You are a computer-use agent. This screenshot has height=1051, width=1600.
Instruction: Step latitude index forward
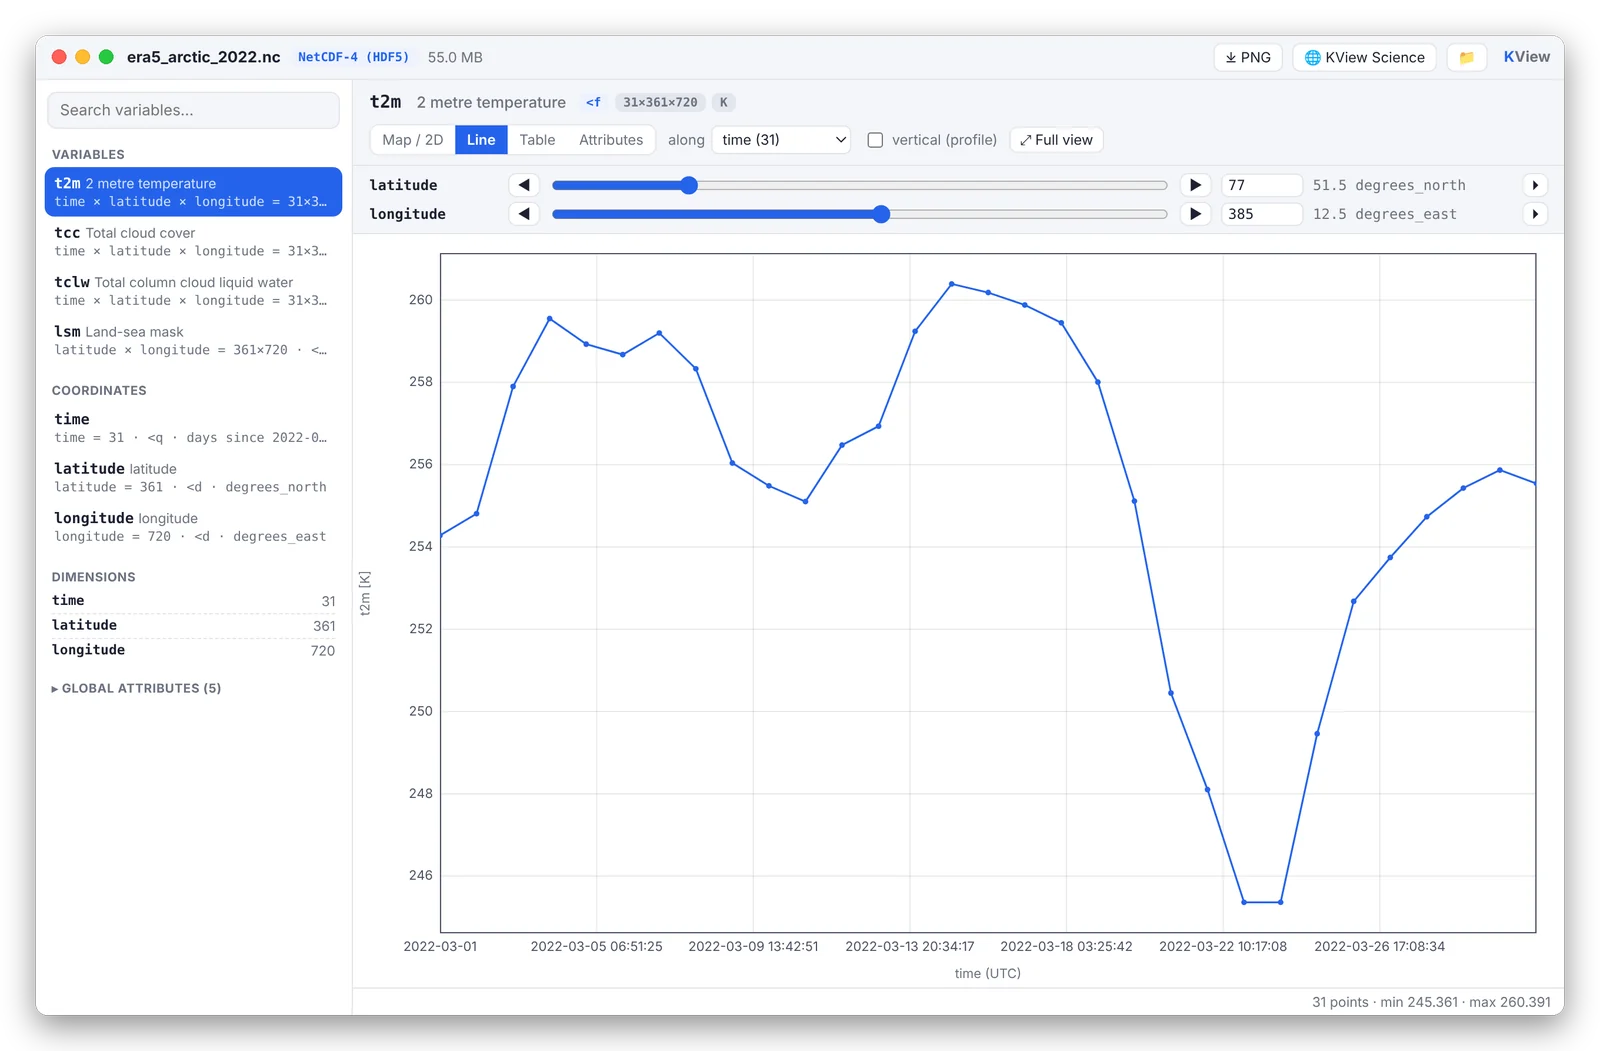1195,185
